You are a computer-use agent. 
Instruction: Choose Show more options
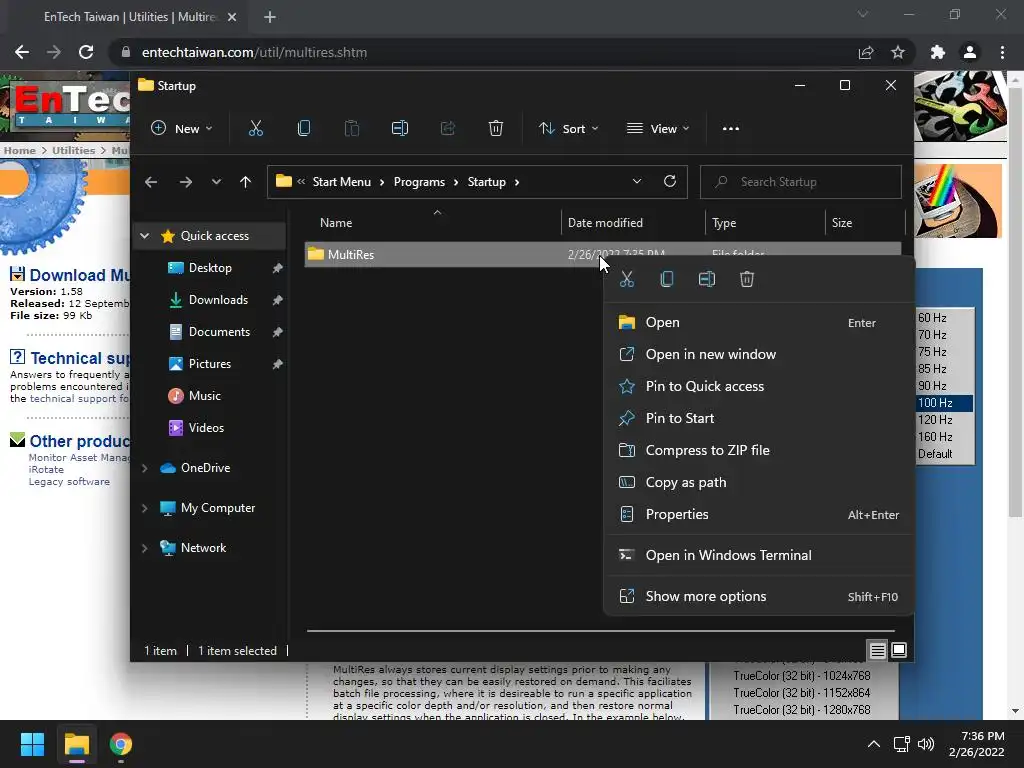coord(758,597)
